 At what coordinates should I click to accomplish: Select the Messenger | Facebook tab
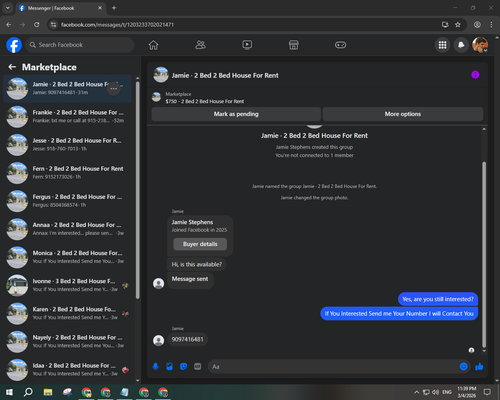point(61,8)
